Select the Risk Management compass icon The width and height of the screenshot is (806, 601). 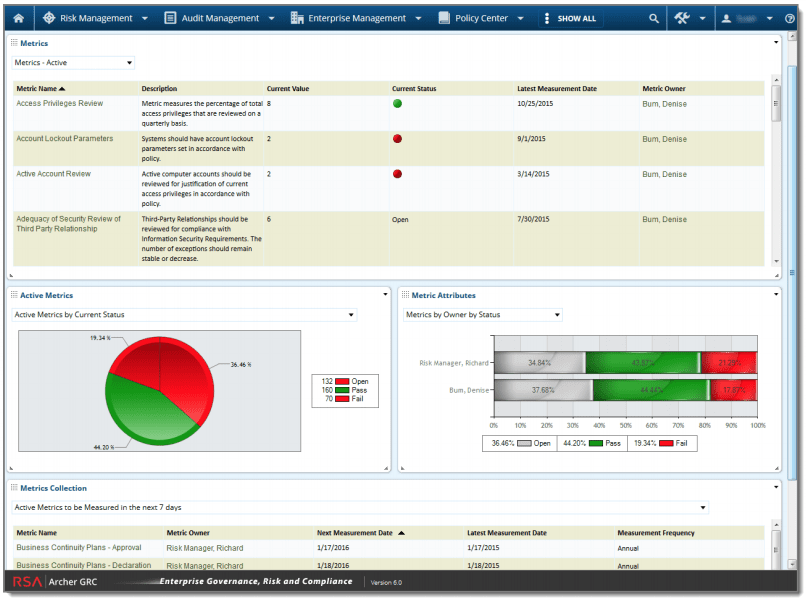point(47,17)
